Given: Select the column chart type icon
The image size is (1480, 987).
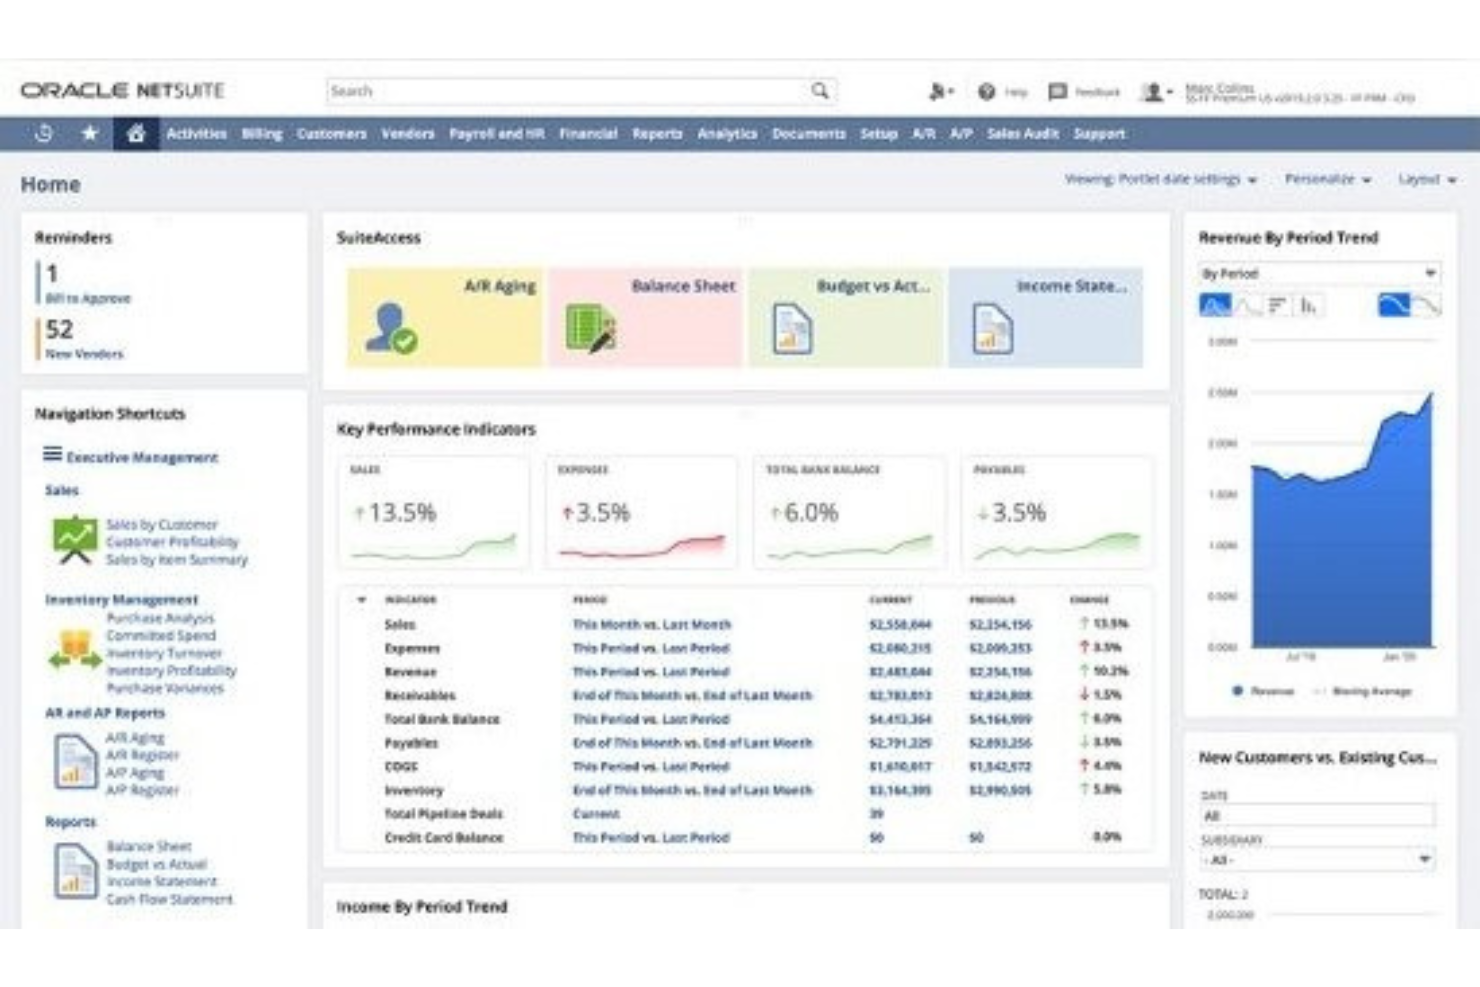Looking at the screenshot, I should tap(1308, 306).
